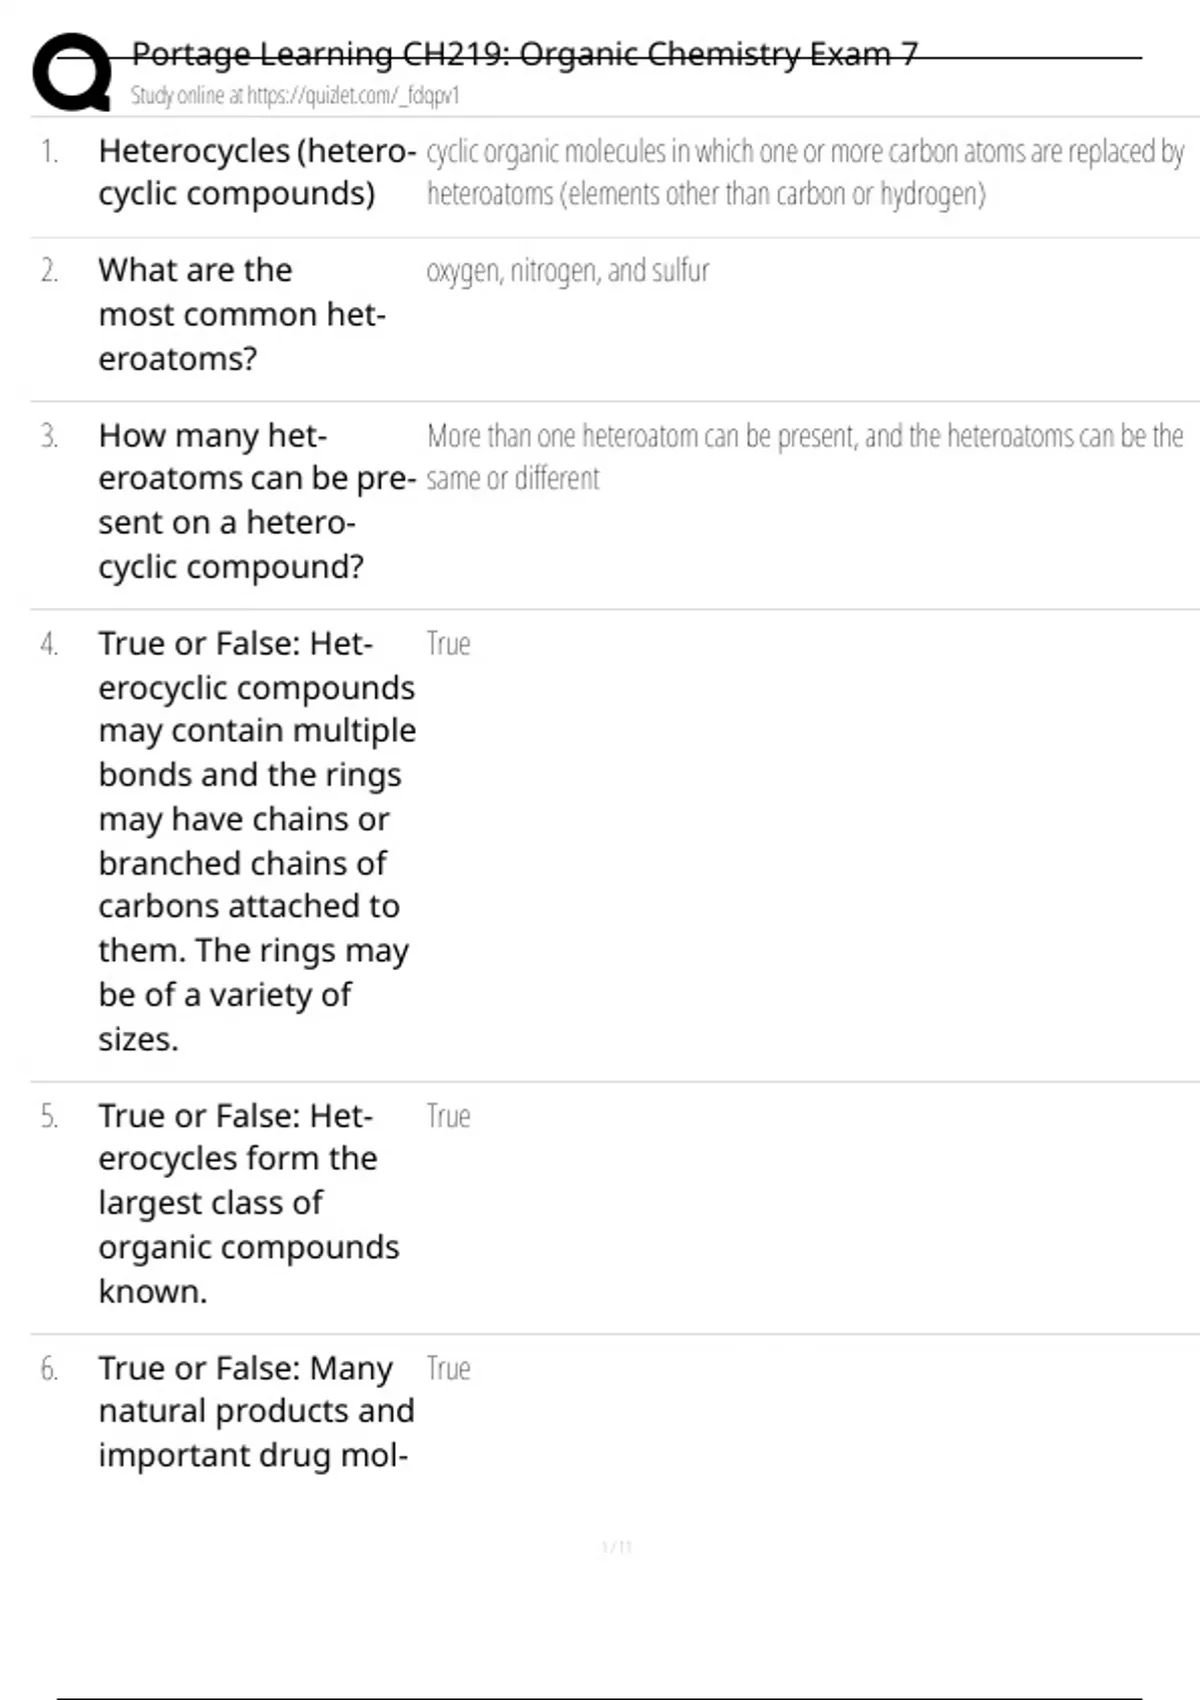The height and width of the screenshot is (1700, 1200).
Task: Click the 'True' answer for item 4
Action: pos(448,644)
